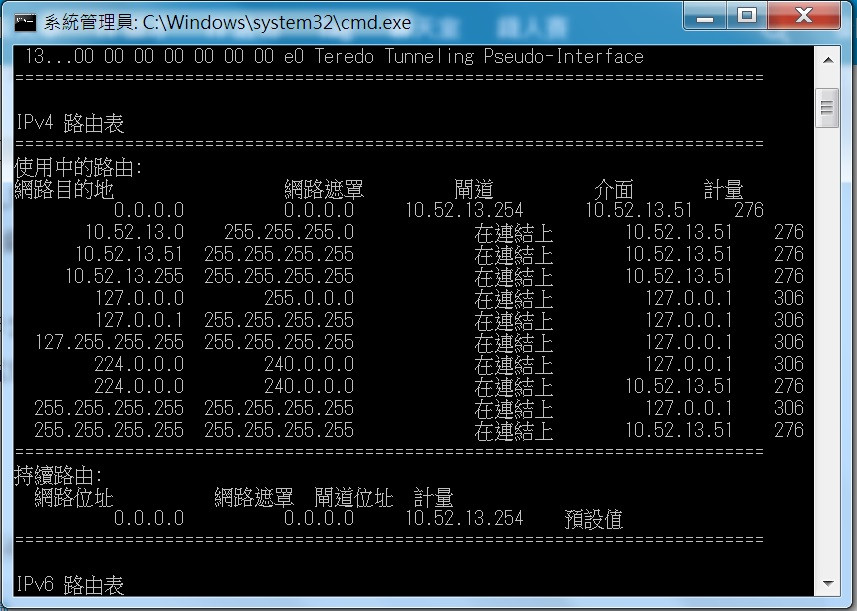Screen dimensions: 857x611
Task: Click destination 10.52.13.51 in the first column
Action: click(129, 254)
